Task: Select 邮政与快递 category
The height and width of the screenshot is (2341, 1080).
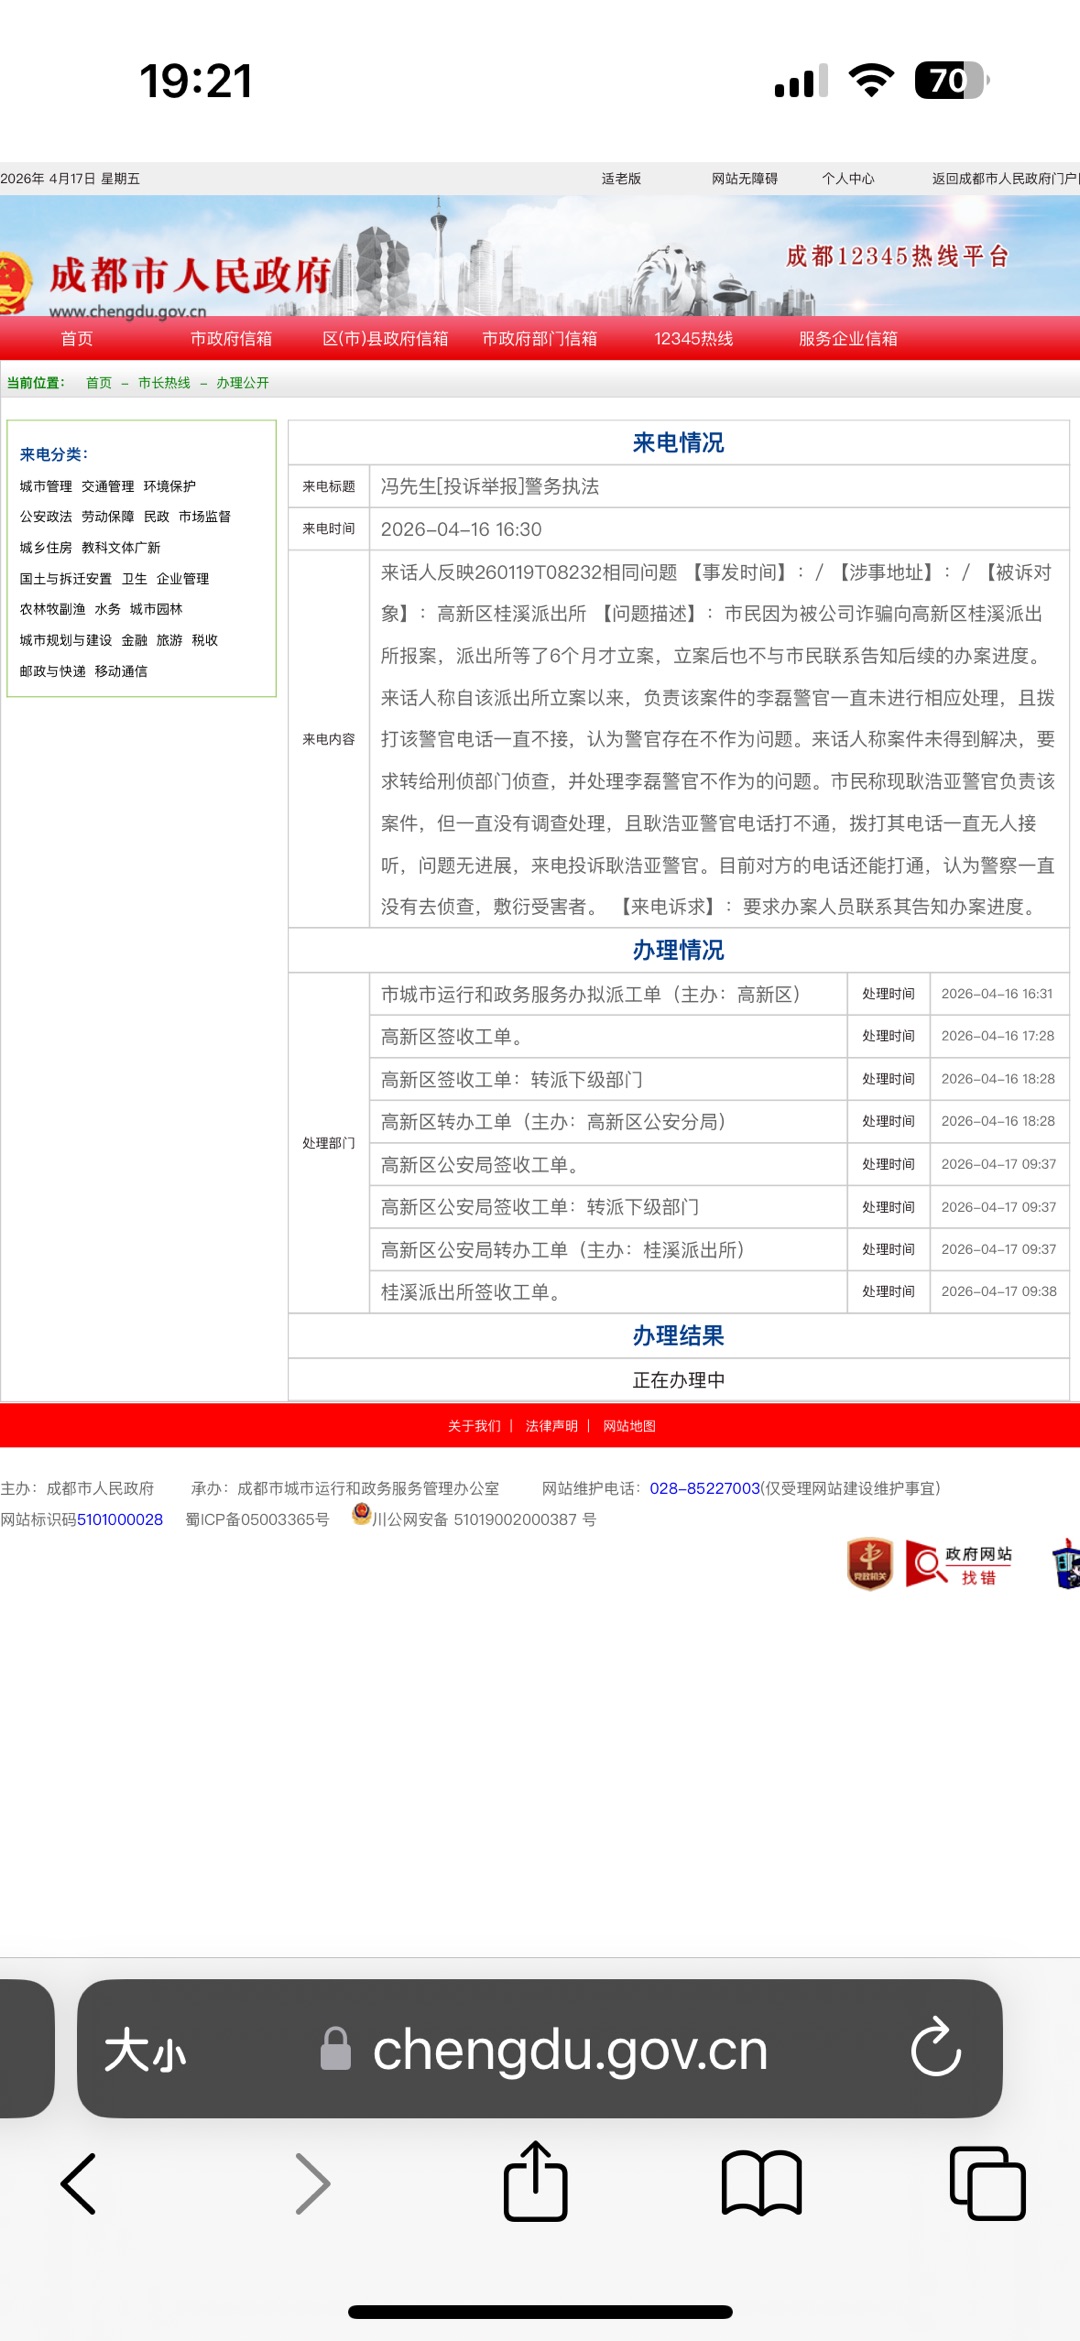Action: click(x=53, y=672)
